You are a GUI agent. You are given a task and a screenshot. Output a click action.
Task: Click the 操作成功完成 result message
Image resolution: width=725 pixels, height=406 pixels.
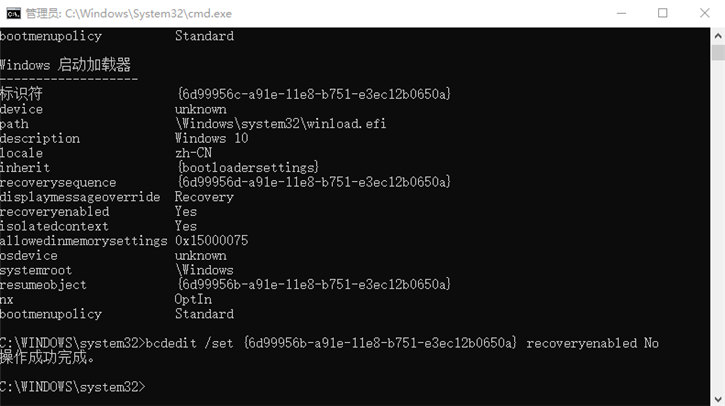click(x=48, y=357)
